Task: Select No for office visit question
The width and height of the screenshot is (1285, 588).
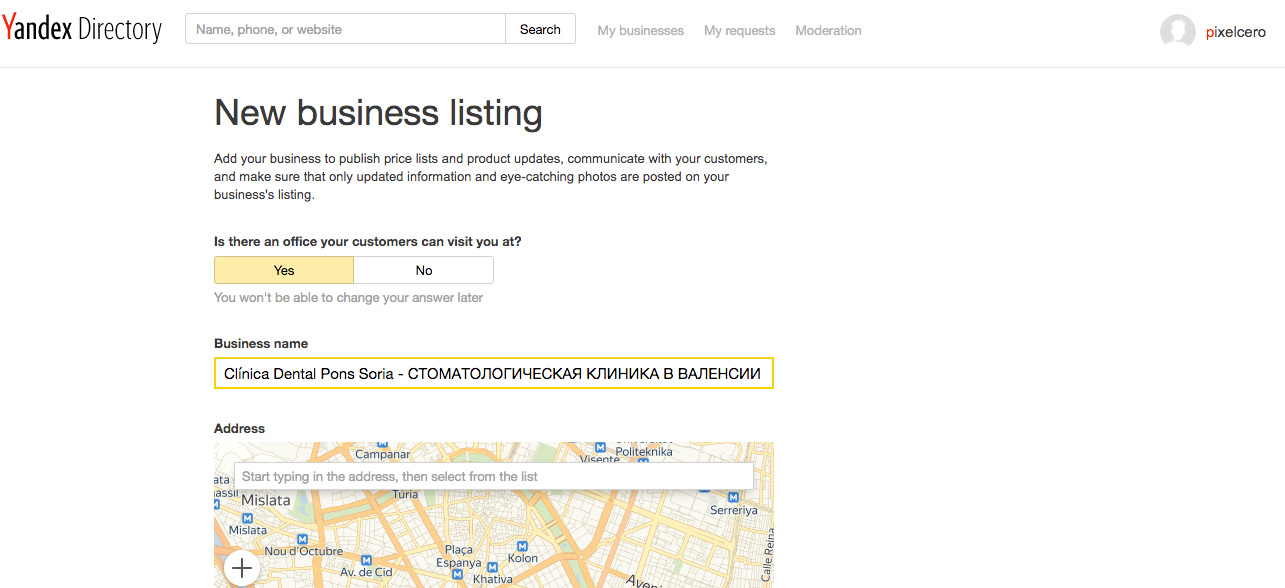Action: (423, 270)
